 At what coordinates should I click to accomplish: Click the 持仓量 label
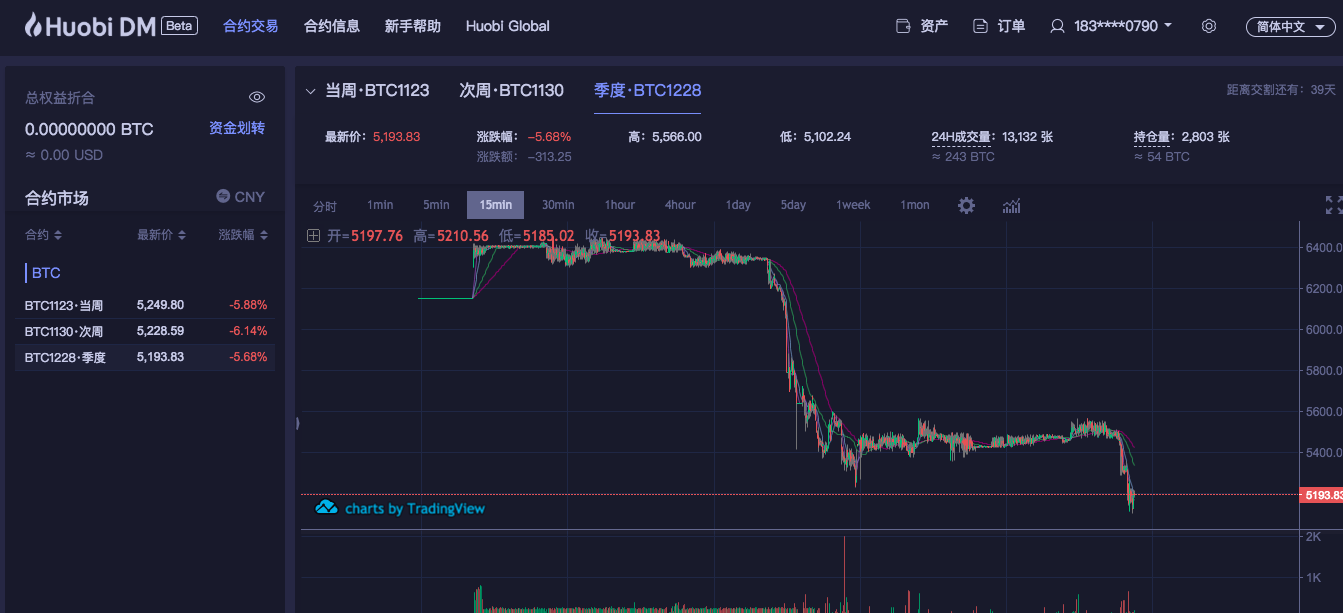pyautogui.click(x=1153, y=136)
